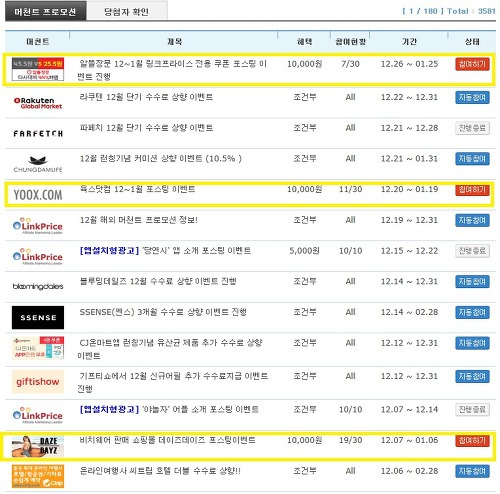
Task: Click the 11/30 participation count
Action: tap(350, 189)
